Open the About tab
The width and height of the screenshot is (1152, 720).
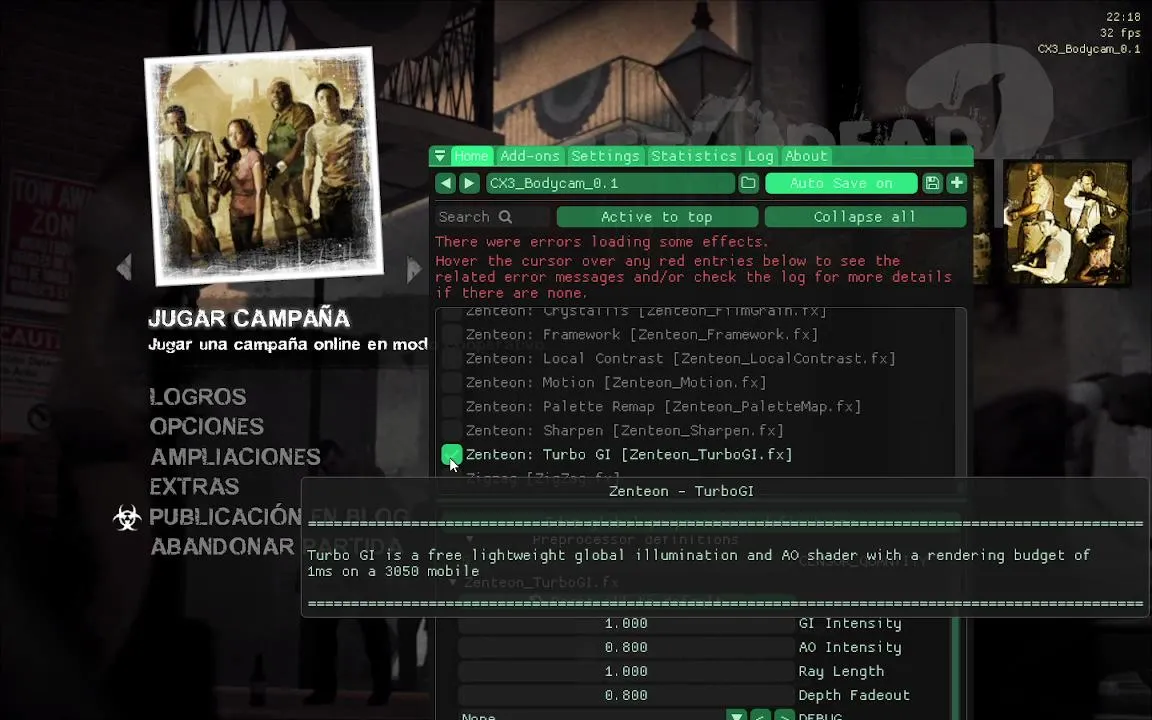806,156
